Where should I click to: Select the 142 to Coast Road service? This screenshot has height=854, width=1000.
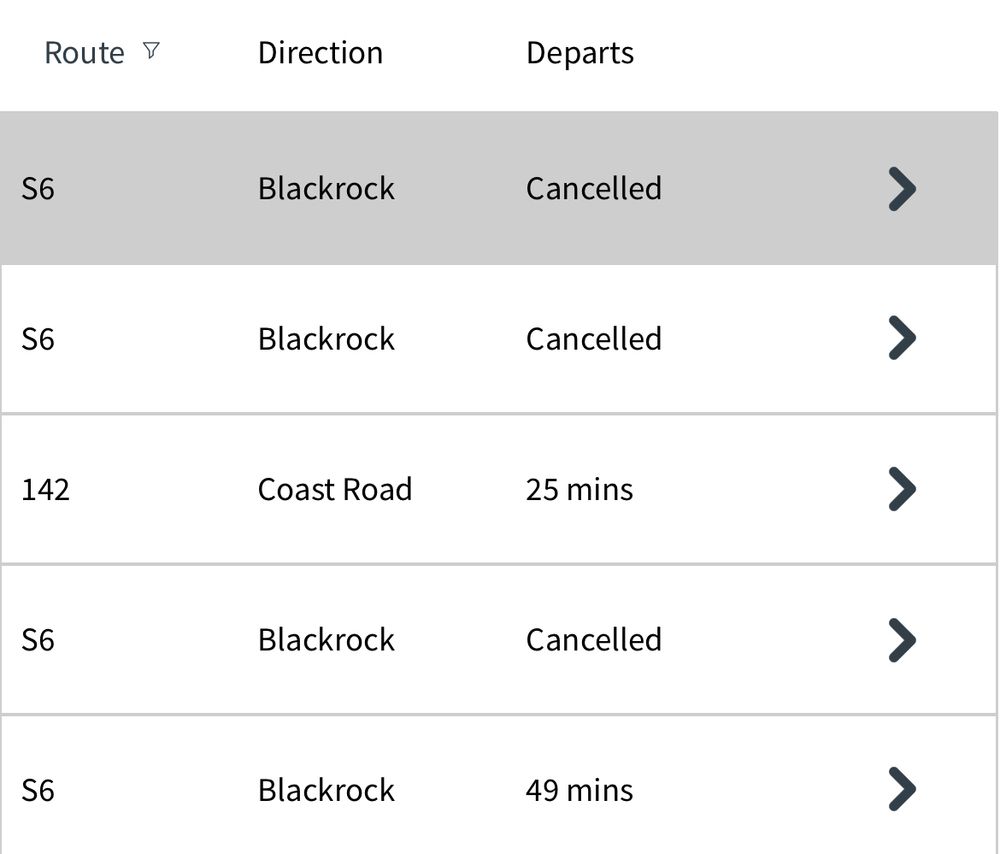(450, 489)
